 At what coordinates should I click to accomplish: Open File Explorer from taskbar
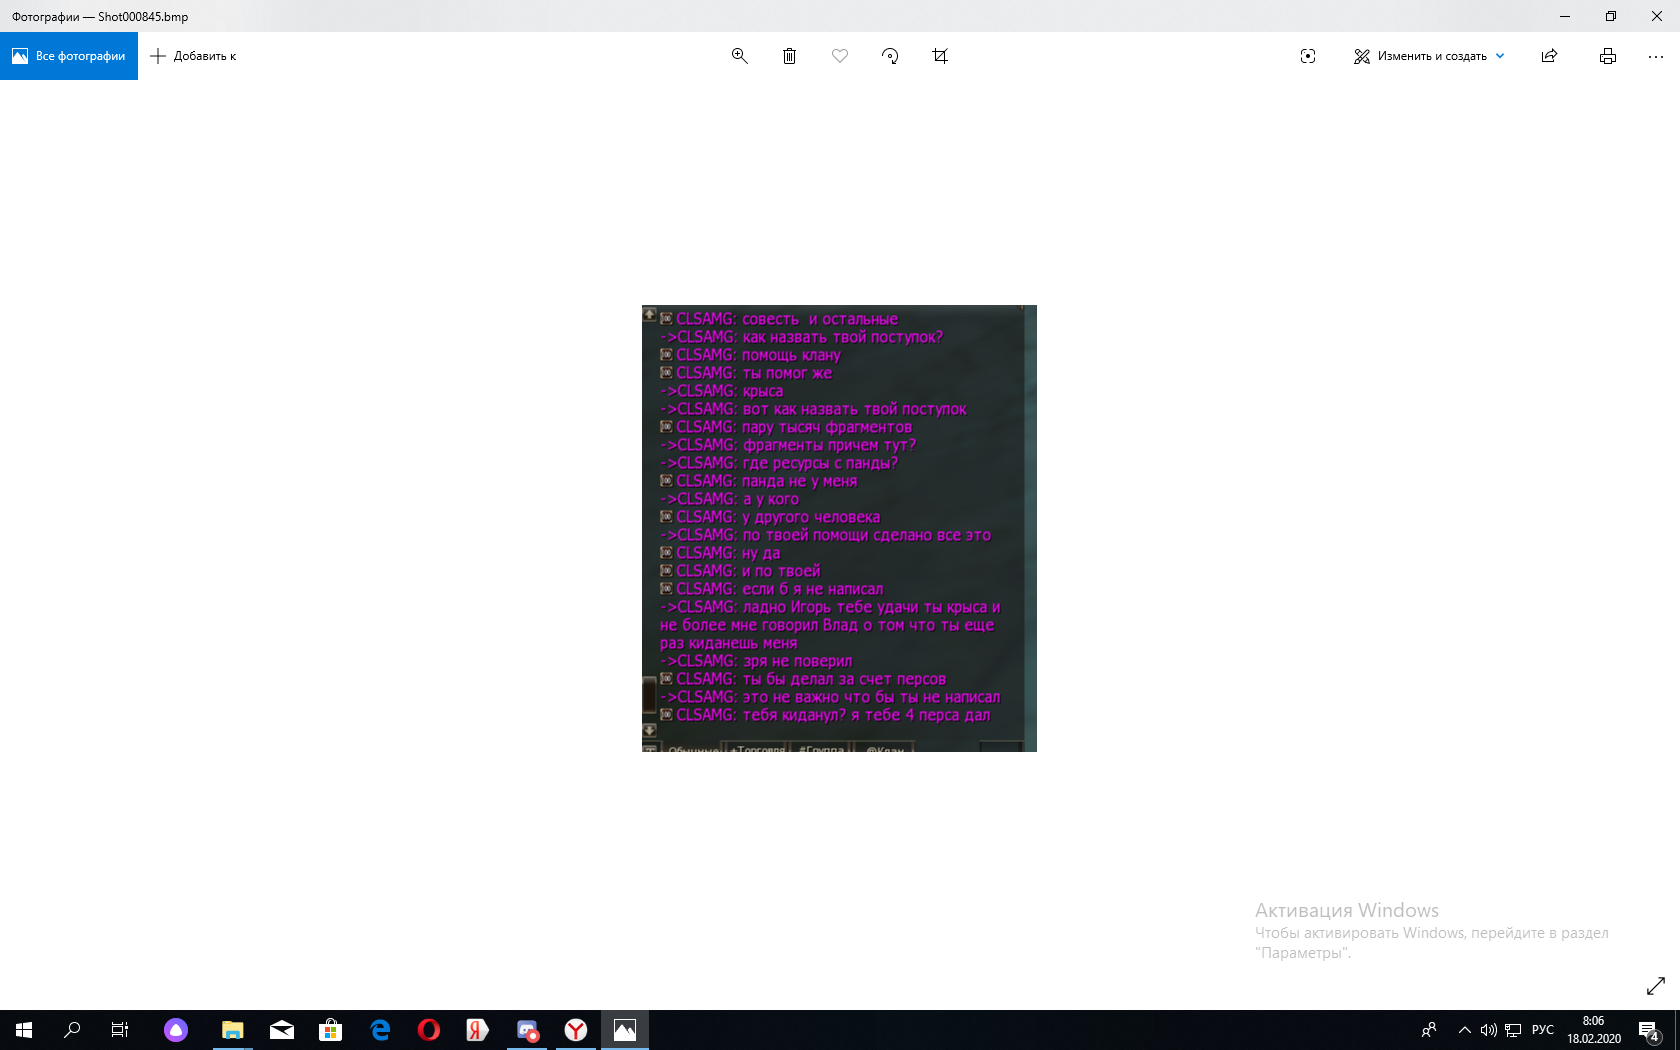point(232,1030)
